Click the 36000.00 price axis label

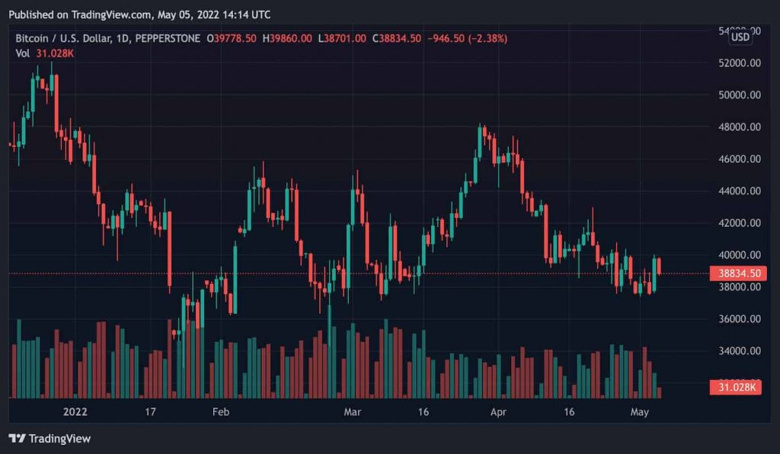click(739, 319)
